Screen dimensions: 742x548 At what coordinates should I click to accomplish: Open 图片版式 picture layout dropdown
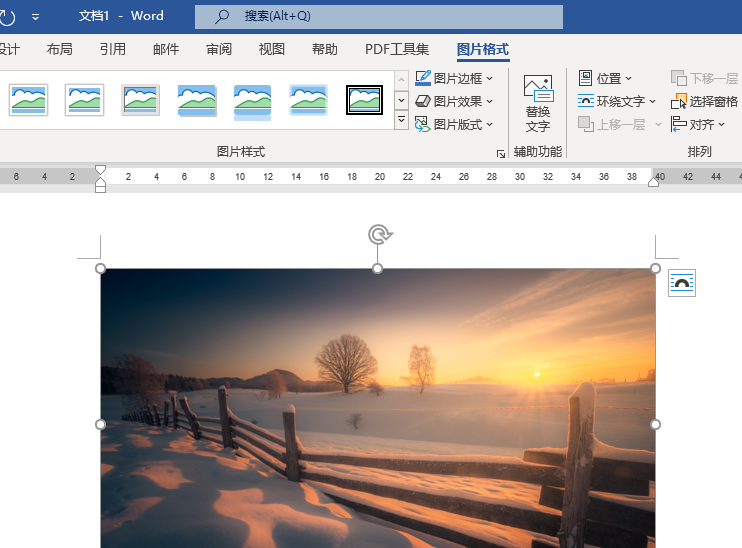454,124
